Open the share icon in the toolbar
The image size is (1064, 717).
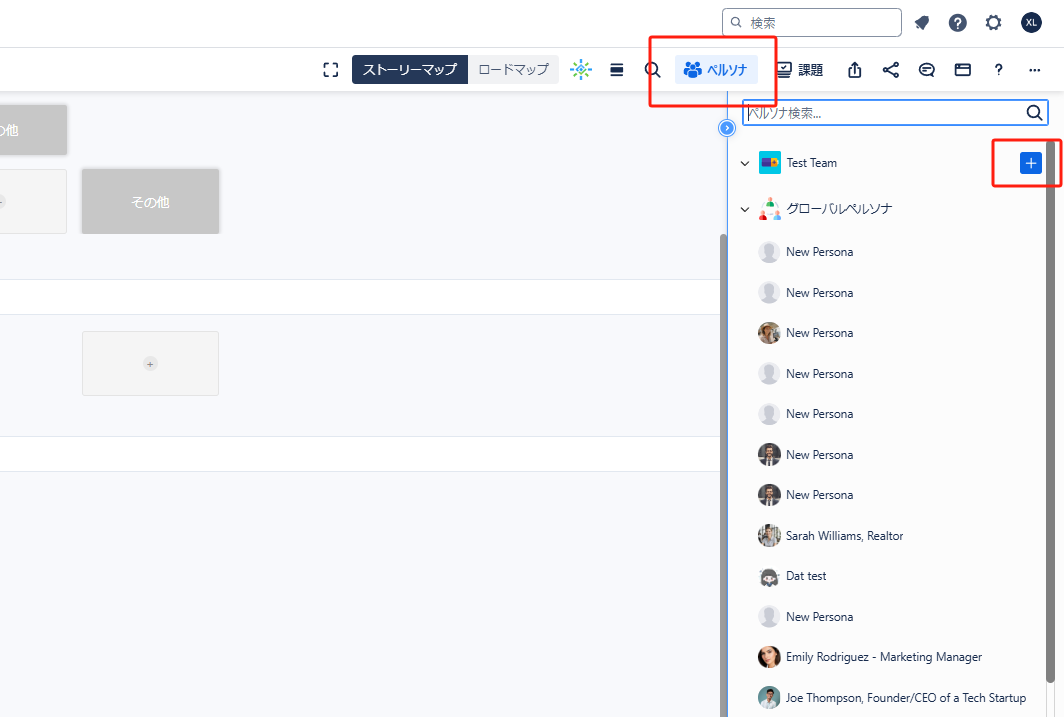(891, 70)
